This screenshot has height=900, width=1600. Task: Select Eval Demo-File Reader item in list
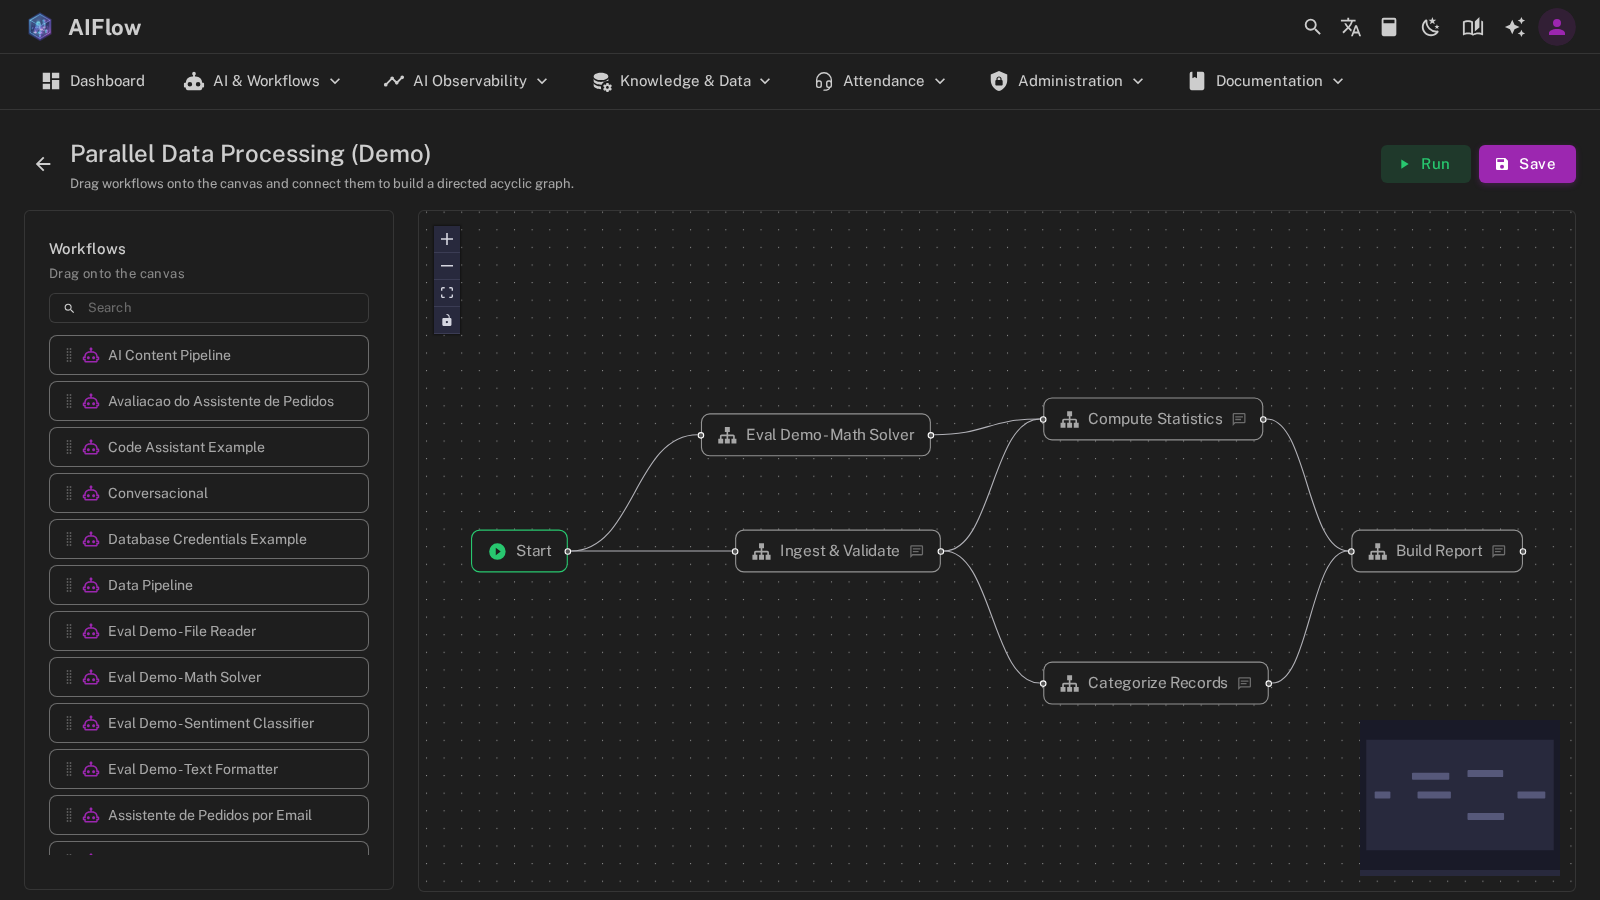(x=209, y=631)
